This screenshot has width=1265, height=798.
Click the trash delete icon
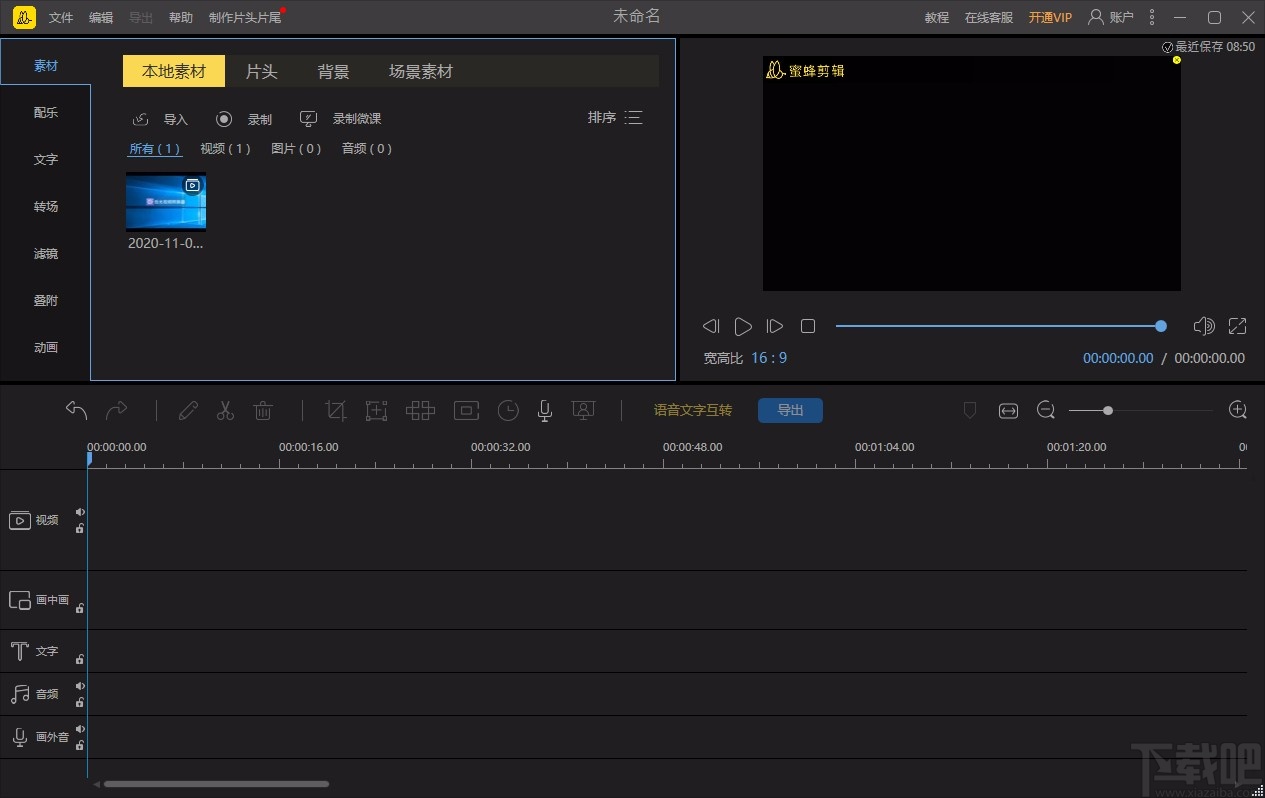tap(263, 410)
